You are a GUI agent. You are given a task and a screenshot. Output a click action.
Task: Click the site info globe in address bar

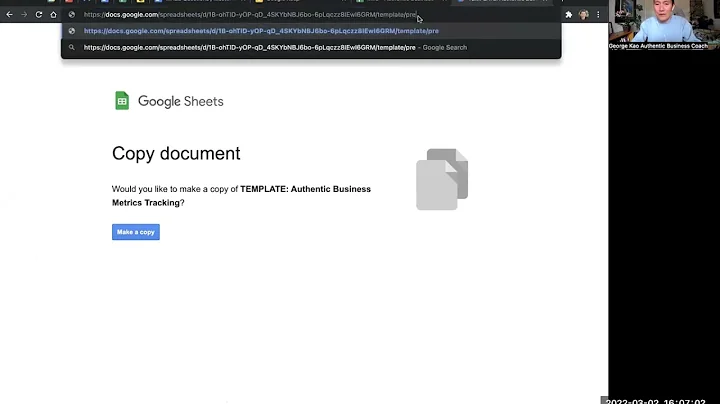point(72,15)
